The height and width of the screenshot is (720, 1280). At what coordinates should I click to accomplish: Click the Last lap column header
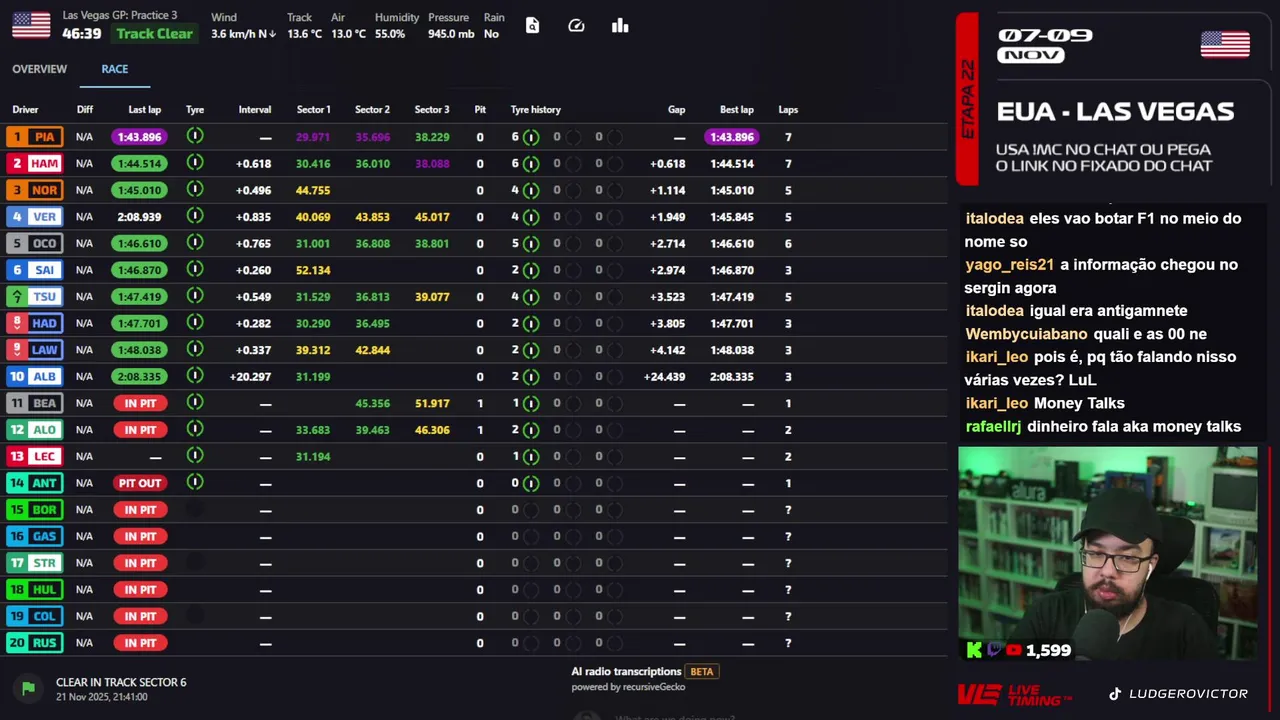145,110
